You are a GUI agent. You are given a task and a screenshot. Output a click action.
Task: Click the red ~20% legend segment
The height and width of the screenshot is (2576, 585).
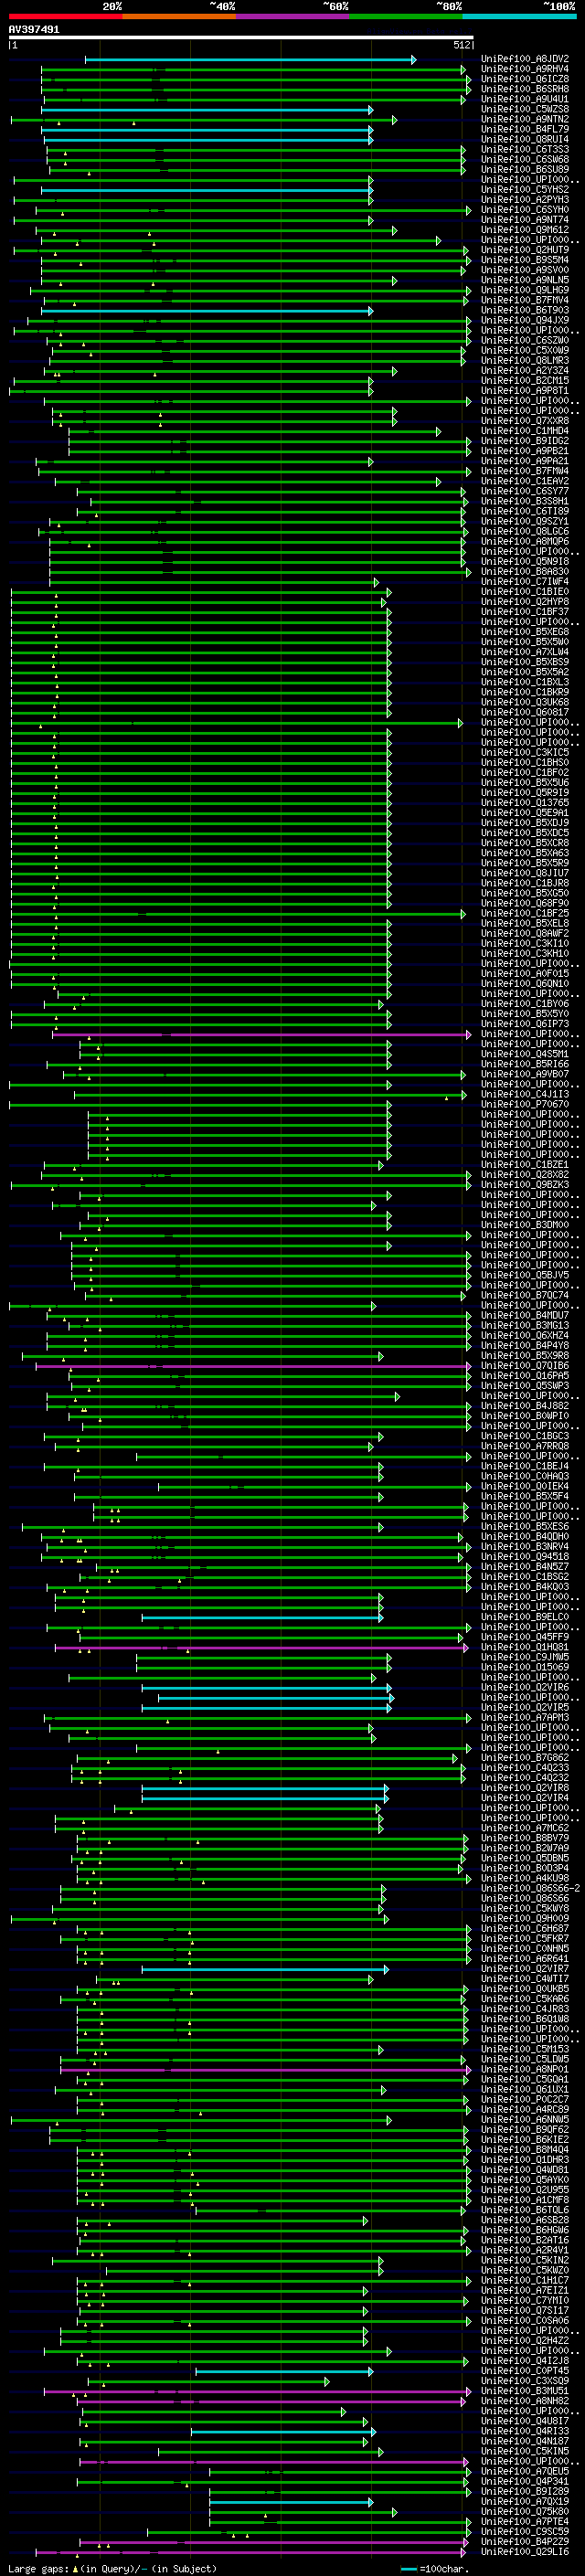click(x=65, y=16)
